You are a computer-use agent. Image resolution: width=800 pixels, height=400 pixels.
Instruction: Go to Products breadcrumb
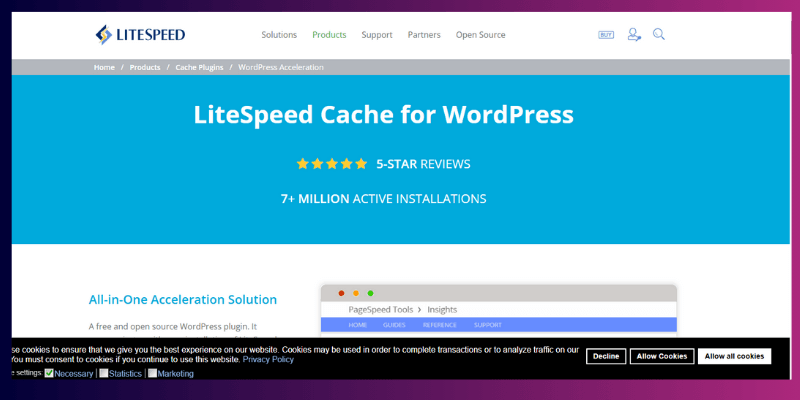tap(145, 67)
